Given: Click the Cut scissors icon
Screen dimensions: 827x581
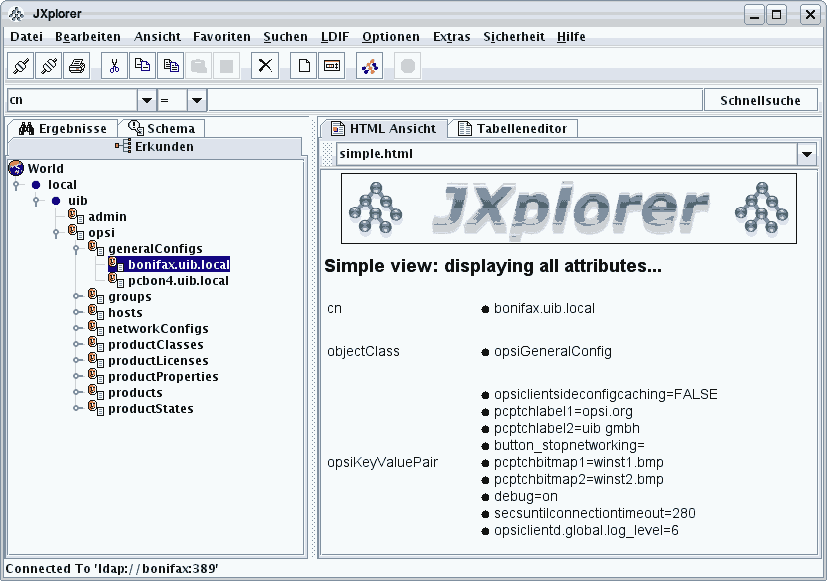Looking at the screenshot, I should point(115,66).
